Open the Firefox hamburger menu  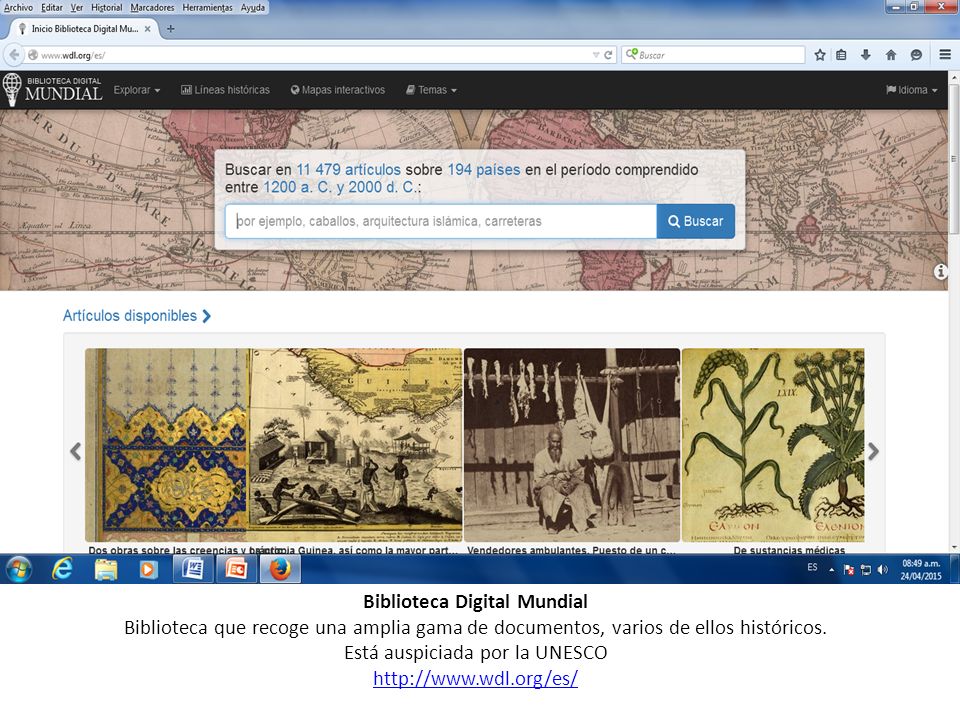coord(945,55)
